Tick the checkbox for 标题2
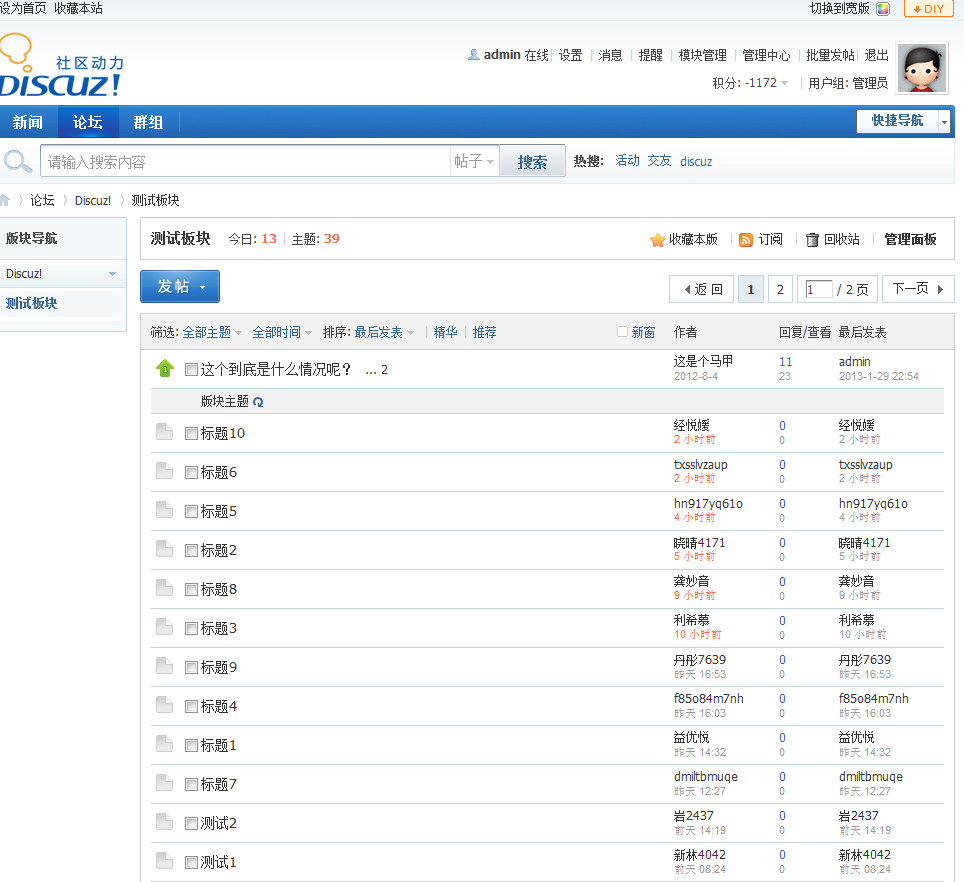This screenshot has width=964, height=882. [191, 551]
